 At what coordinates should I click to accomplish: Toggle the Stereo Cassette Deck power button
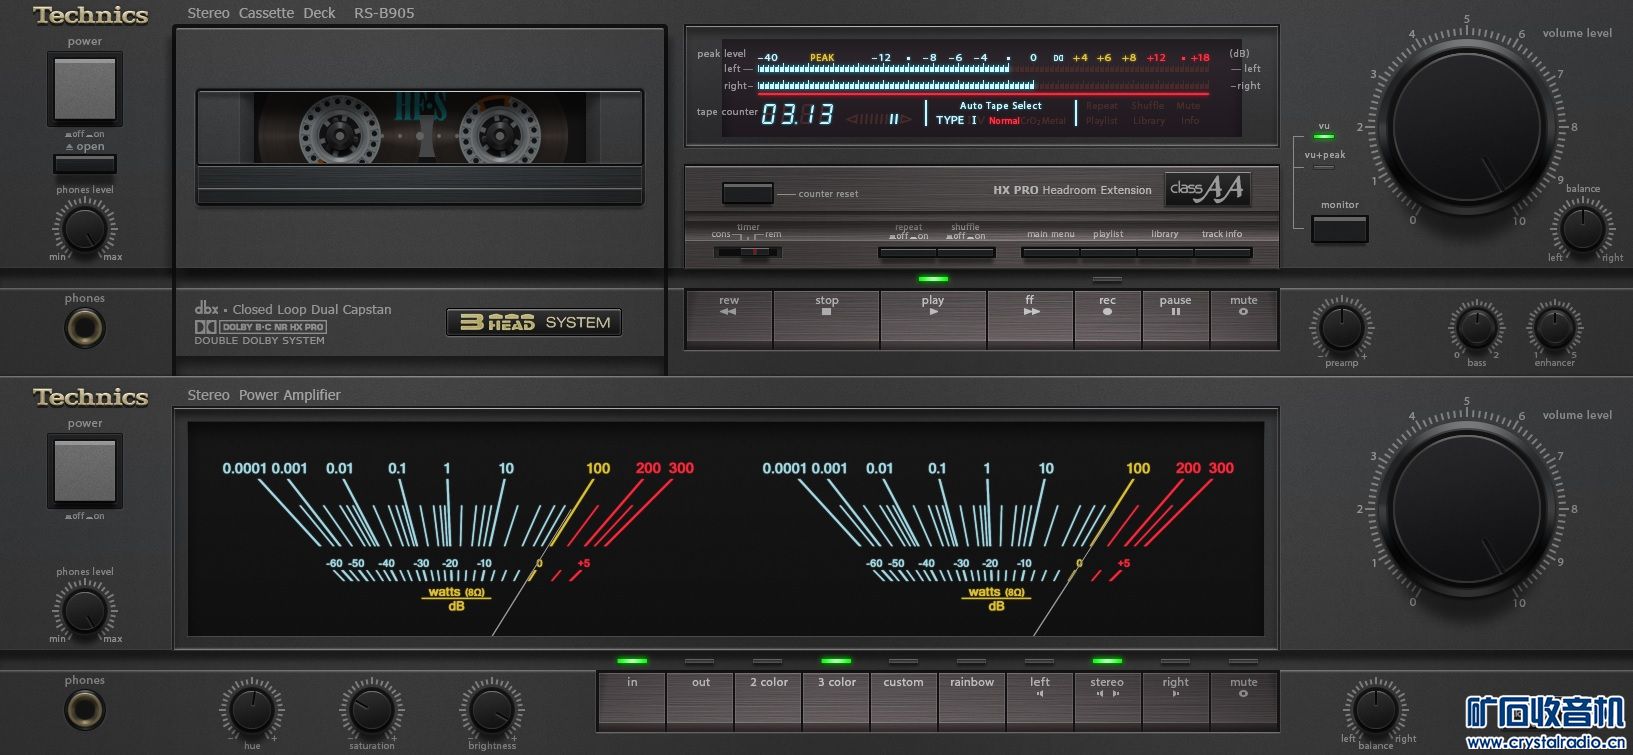(85, 89)
